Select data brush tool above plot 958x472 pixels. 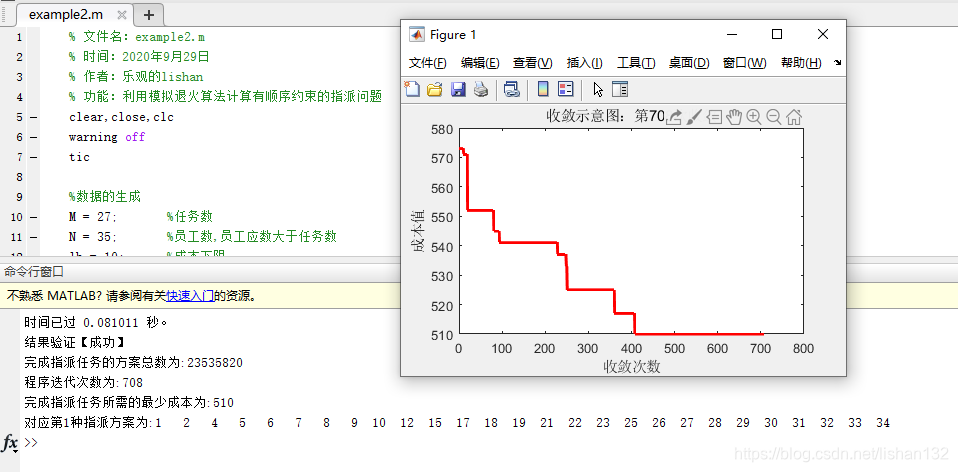695,117
